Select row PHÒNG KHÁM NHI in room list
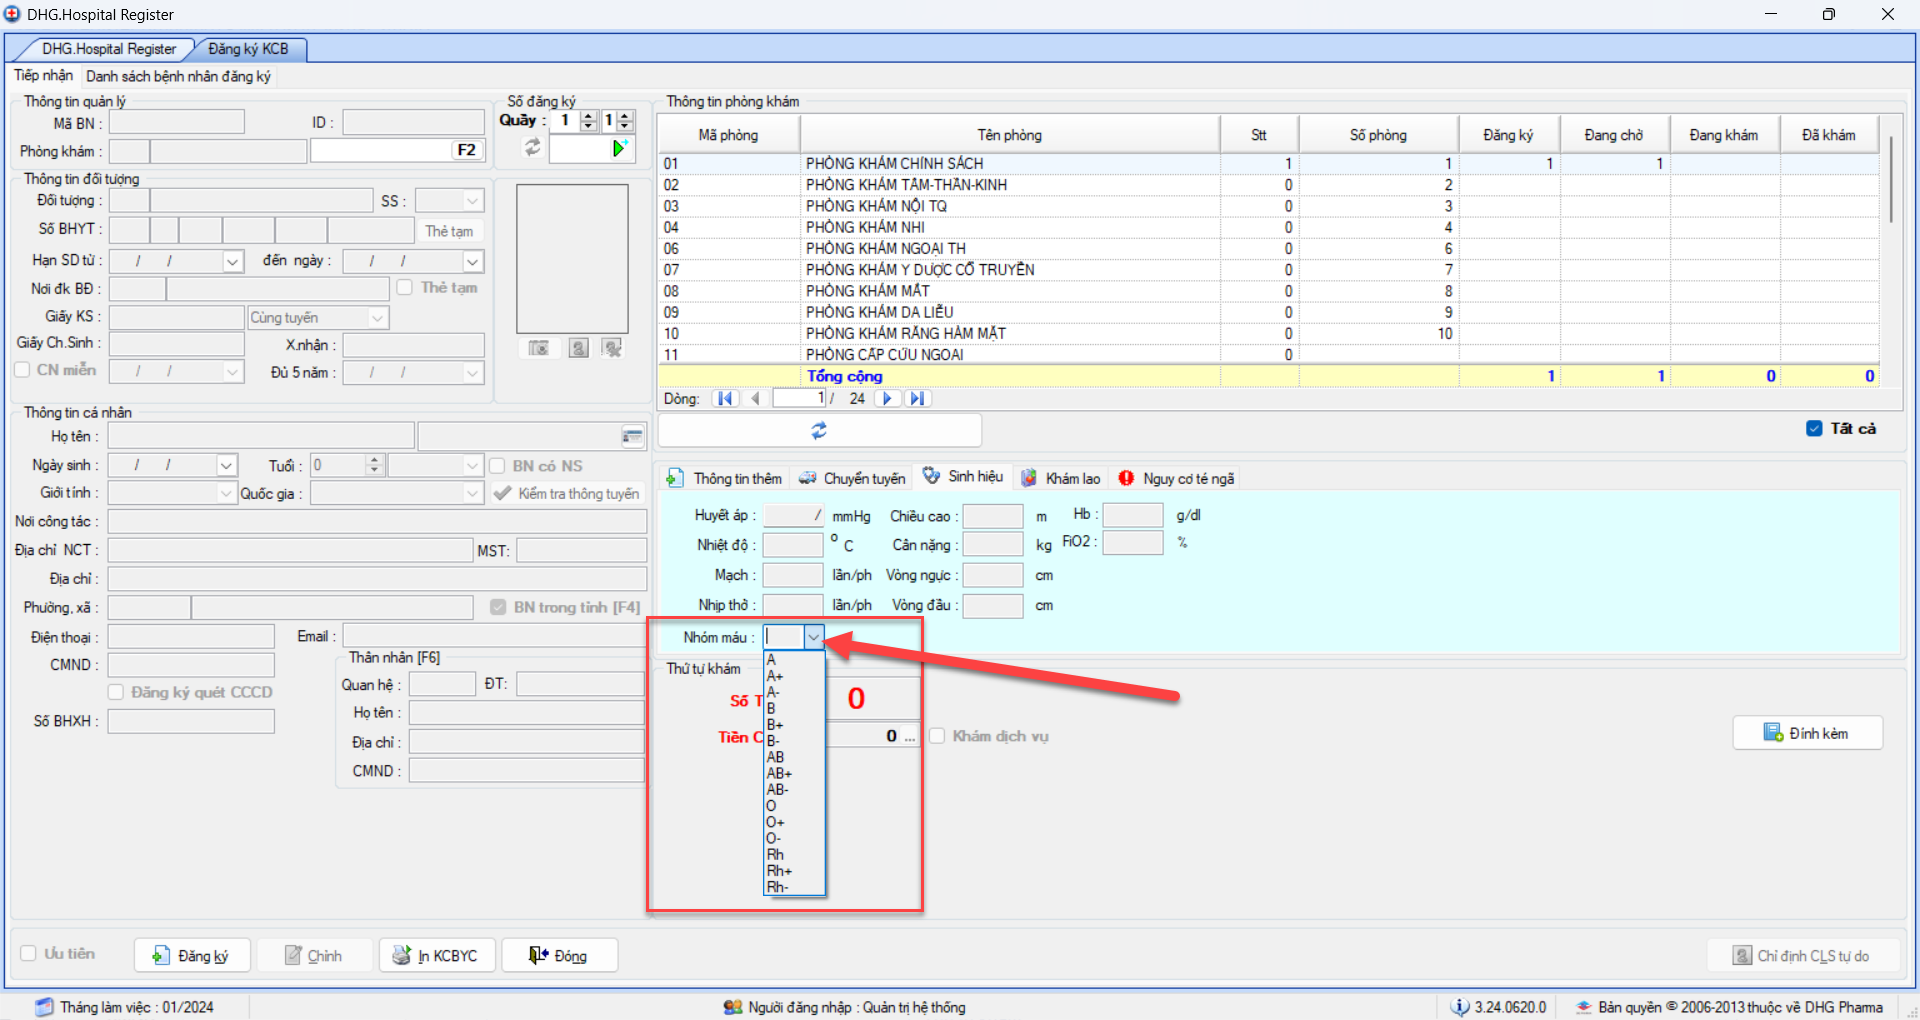 point(1268,227)
